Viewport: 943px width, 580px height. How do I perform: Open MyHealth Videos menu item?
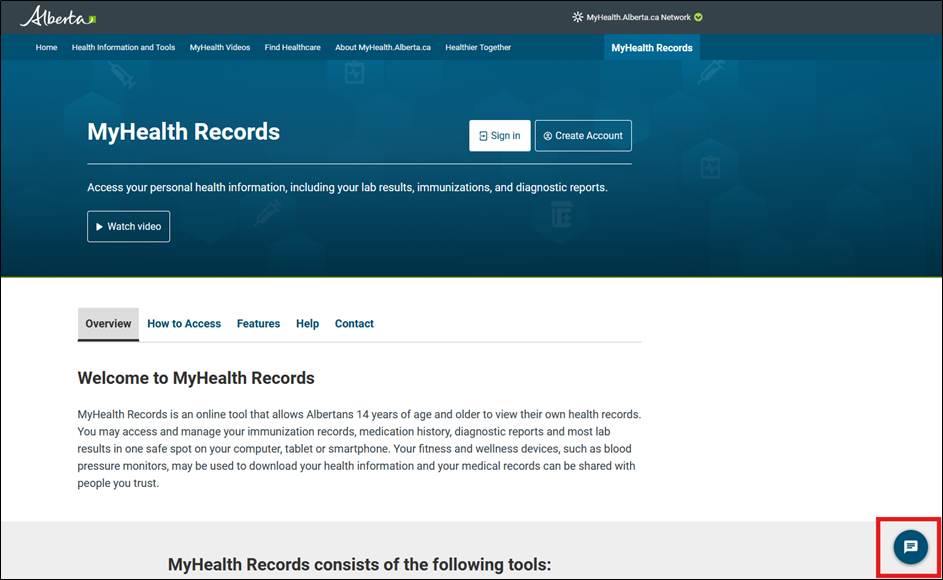point(220,48)
